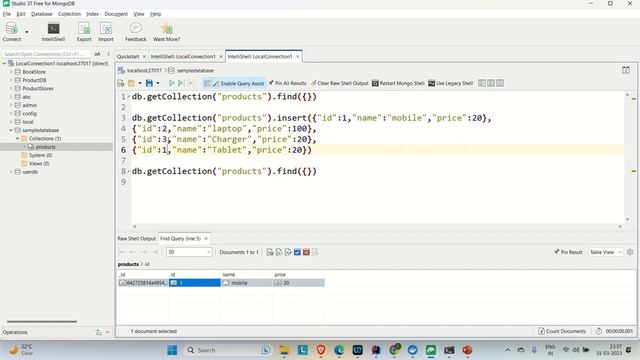
Task: Open the Connect toolbar button
Action: (x=12, y=32)
